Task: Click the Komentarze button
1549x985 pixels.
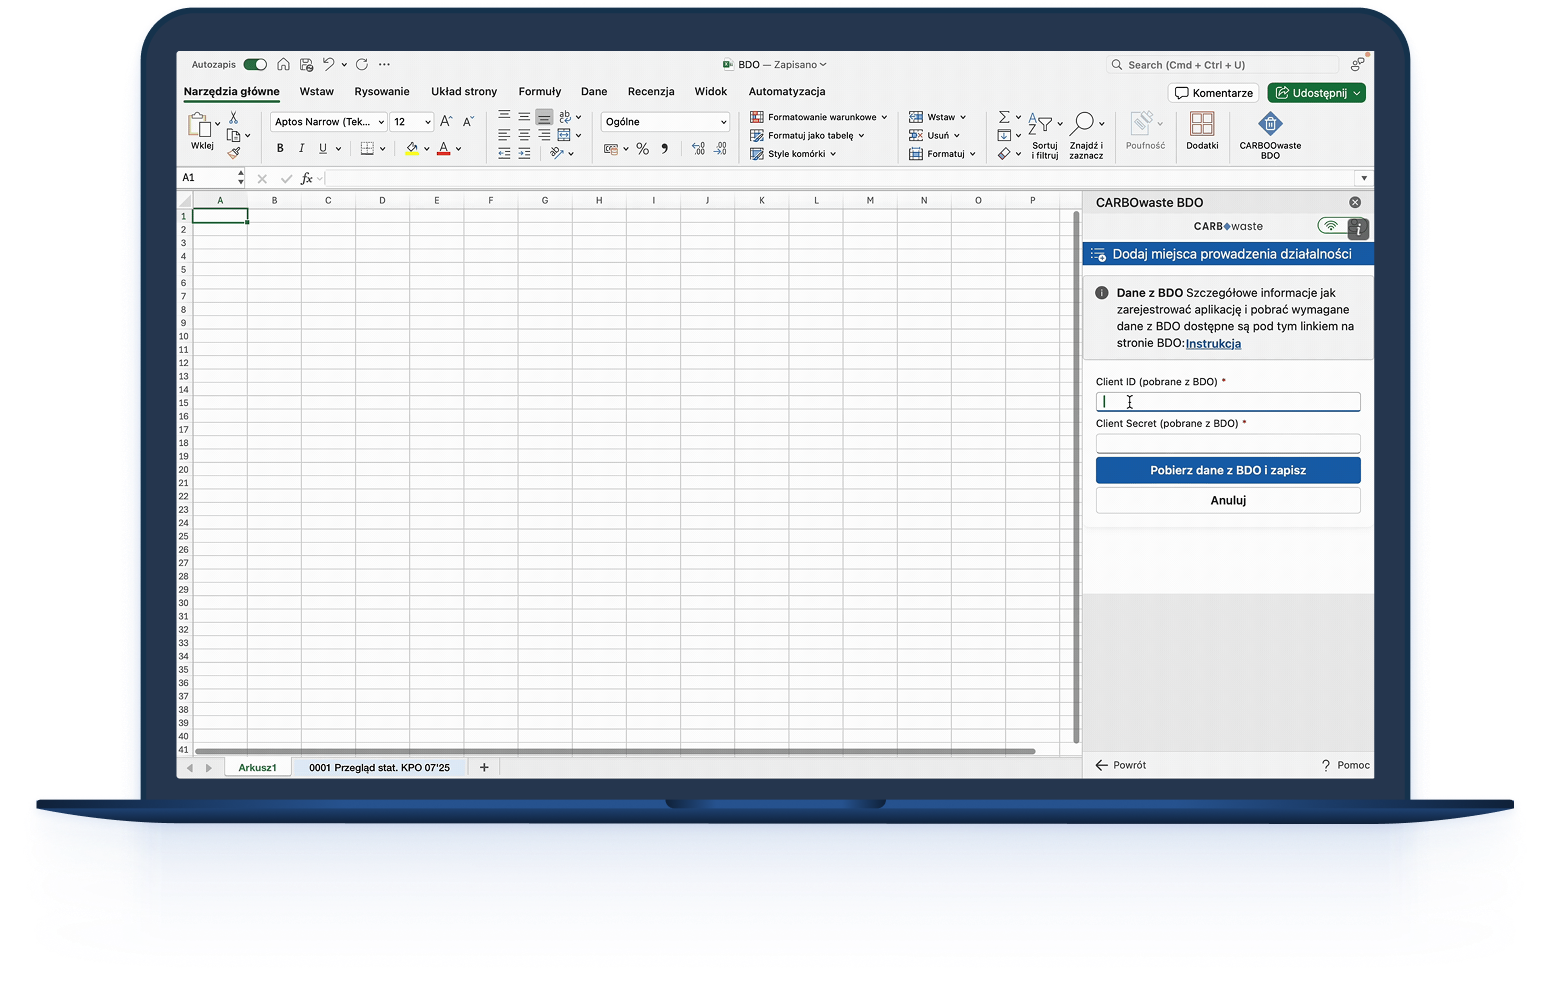Action: coord(1214,93)
